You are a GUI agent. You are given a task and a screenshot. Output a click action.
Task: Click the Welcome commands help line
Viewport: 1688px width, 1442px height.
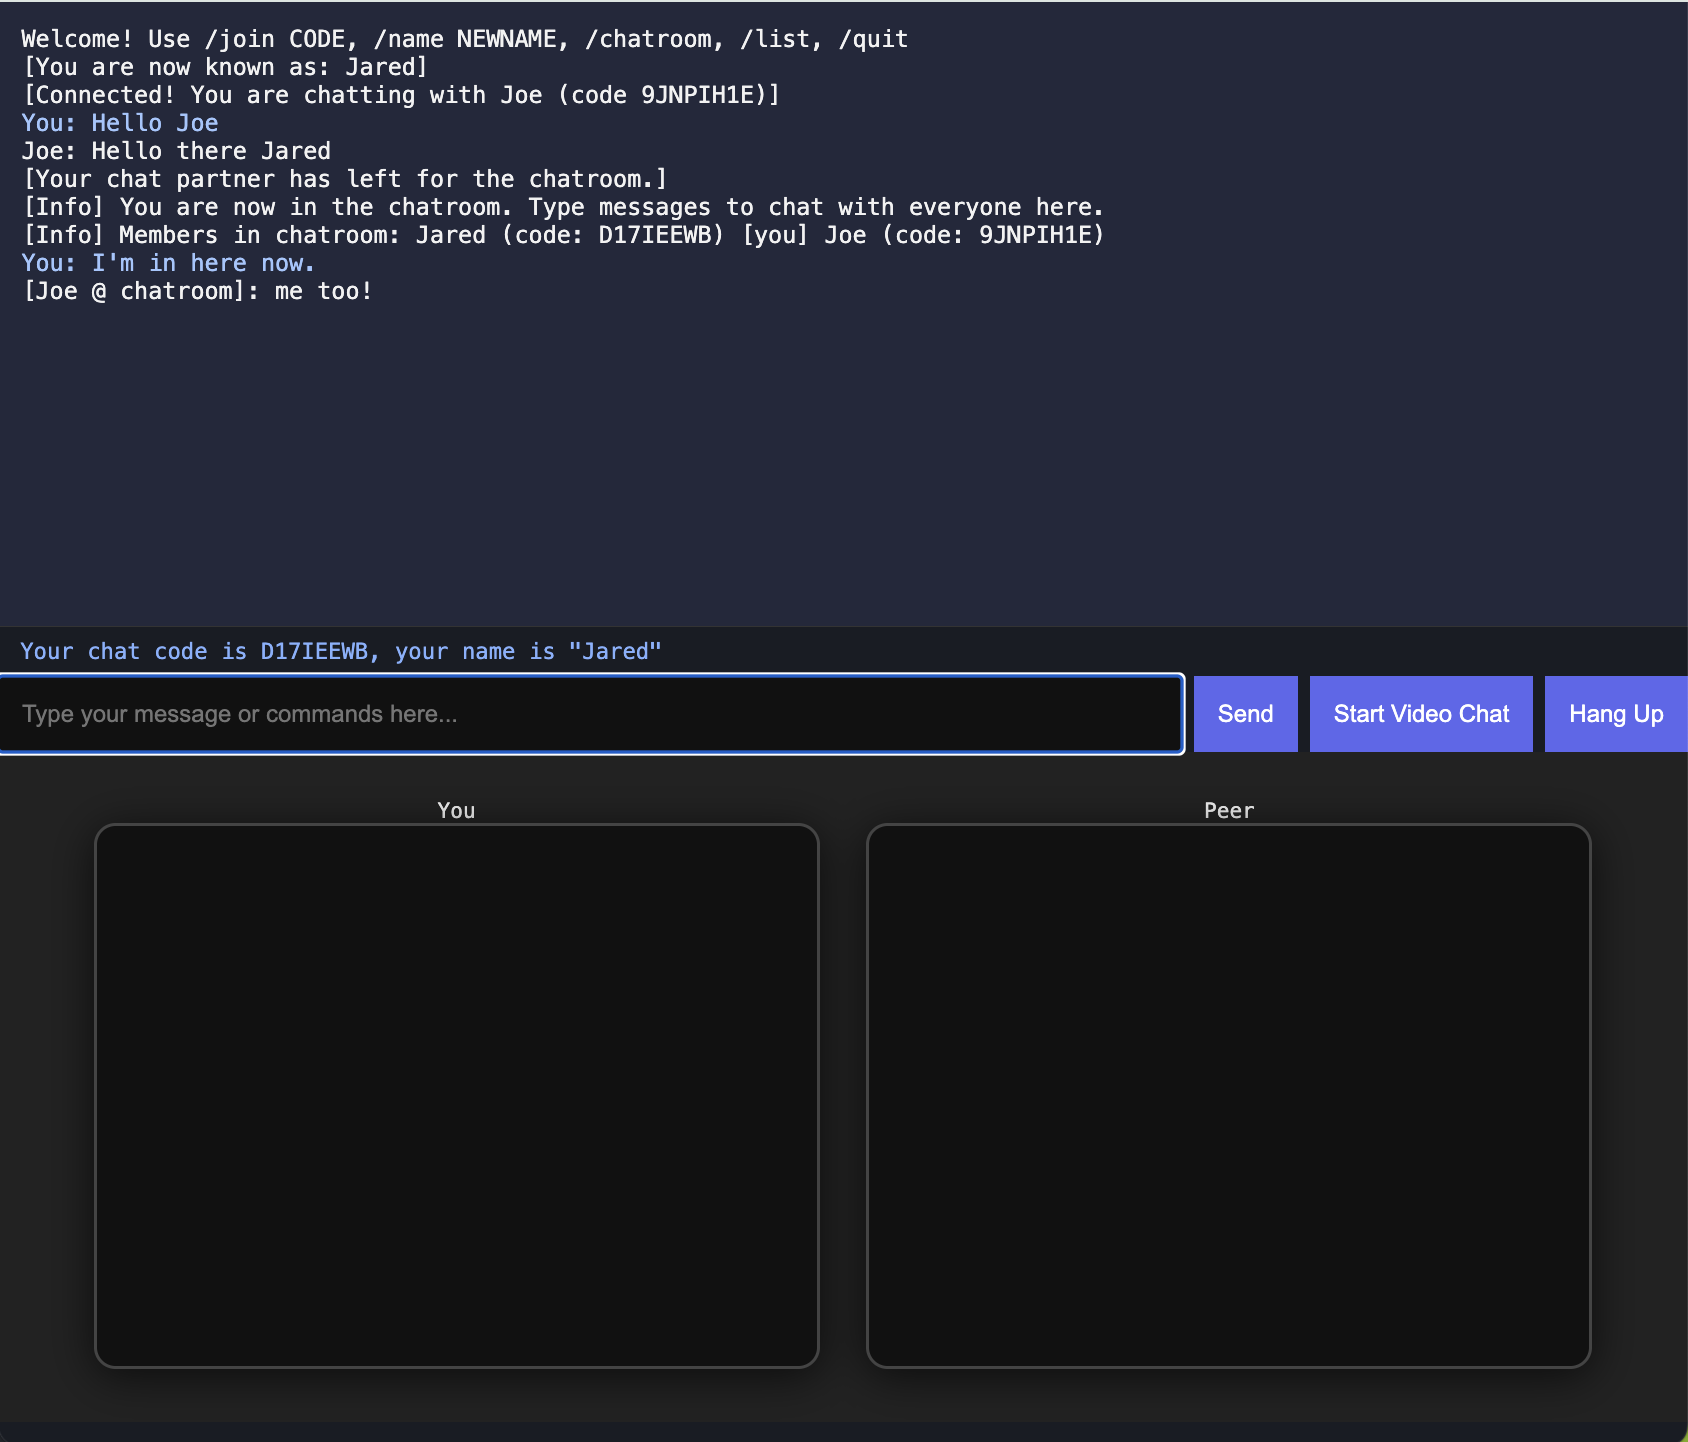click(465, 39)
